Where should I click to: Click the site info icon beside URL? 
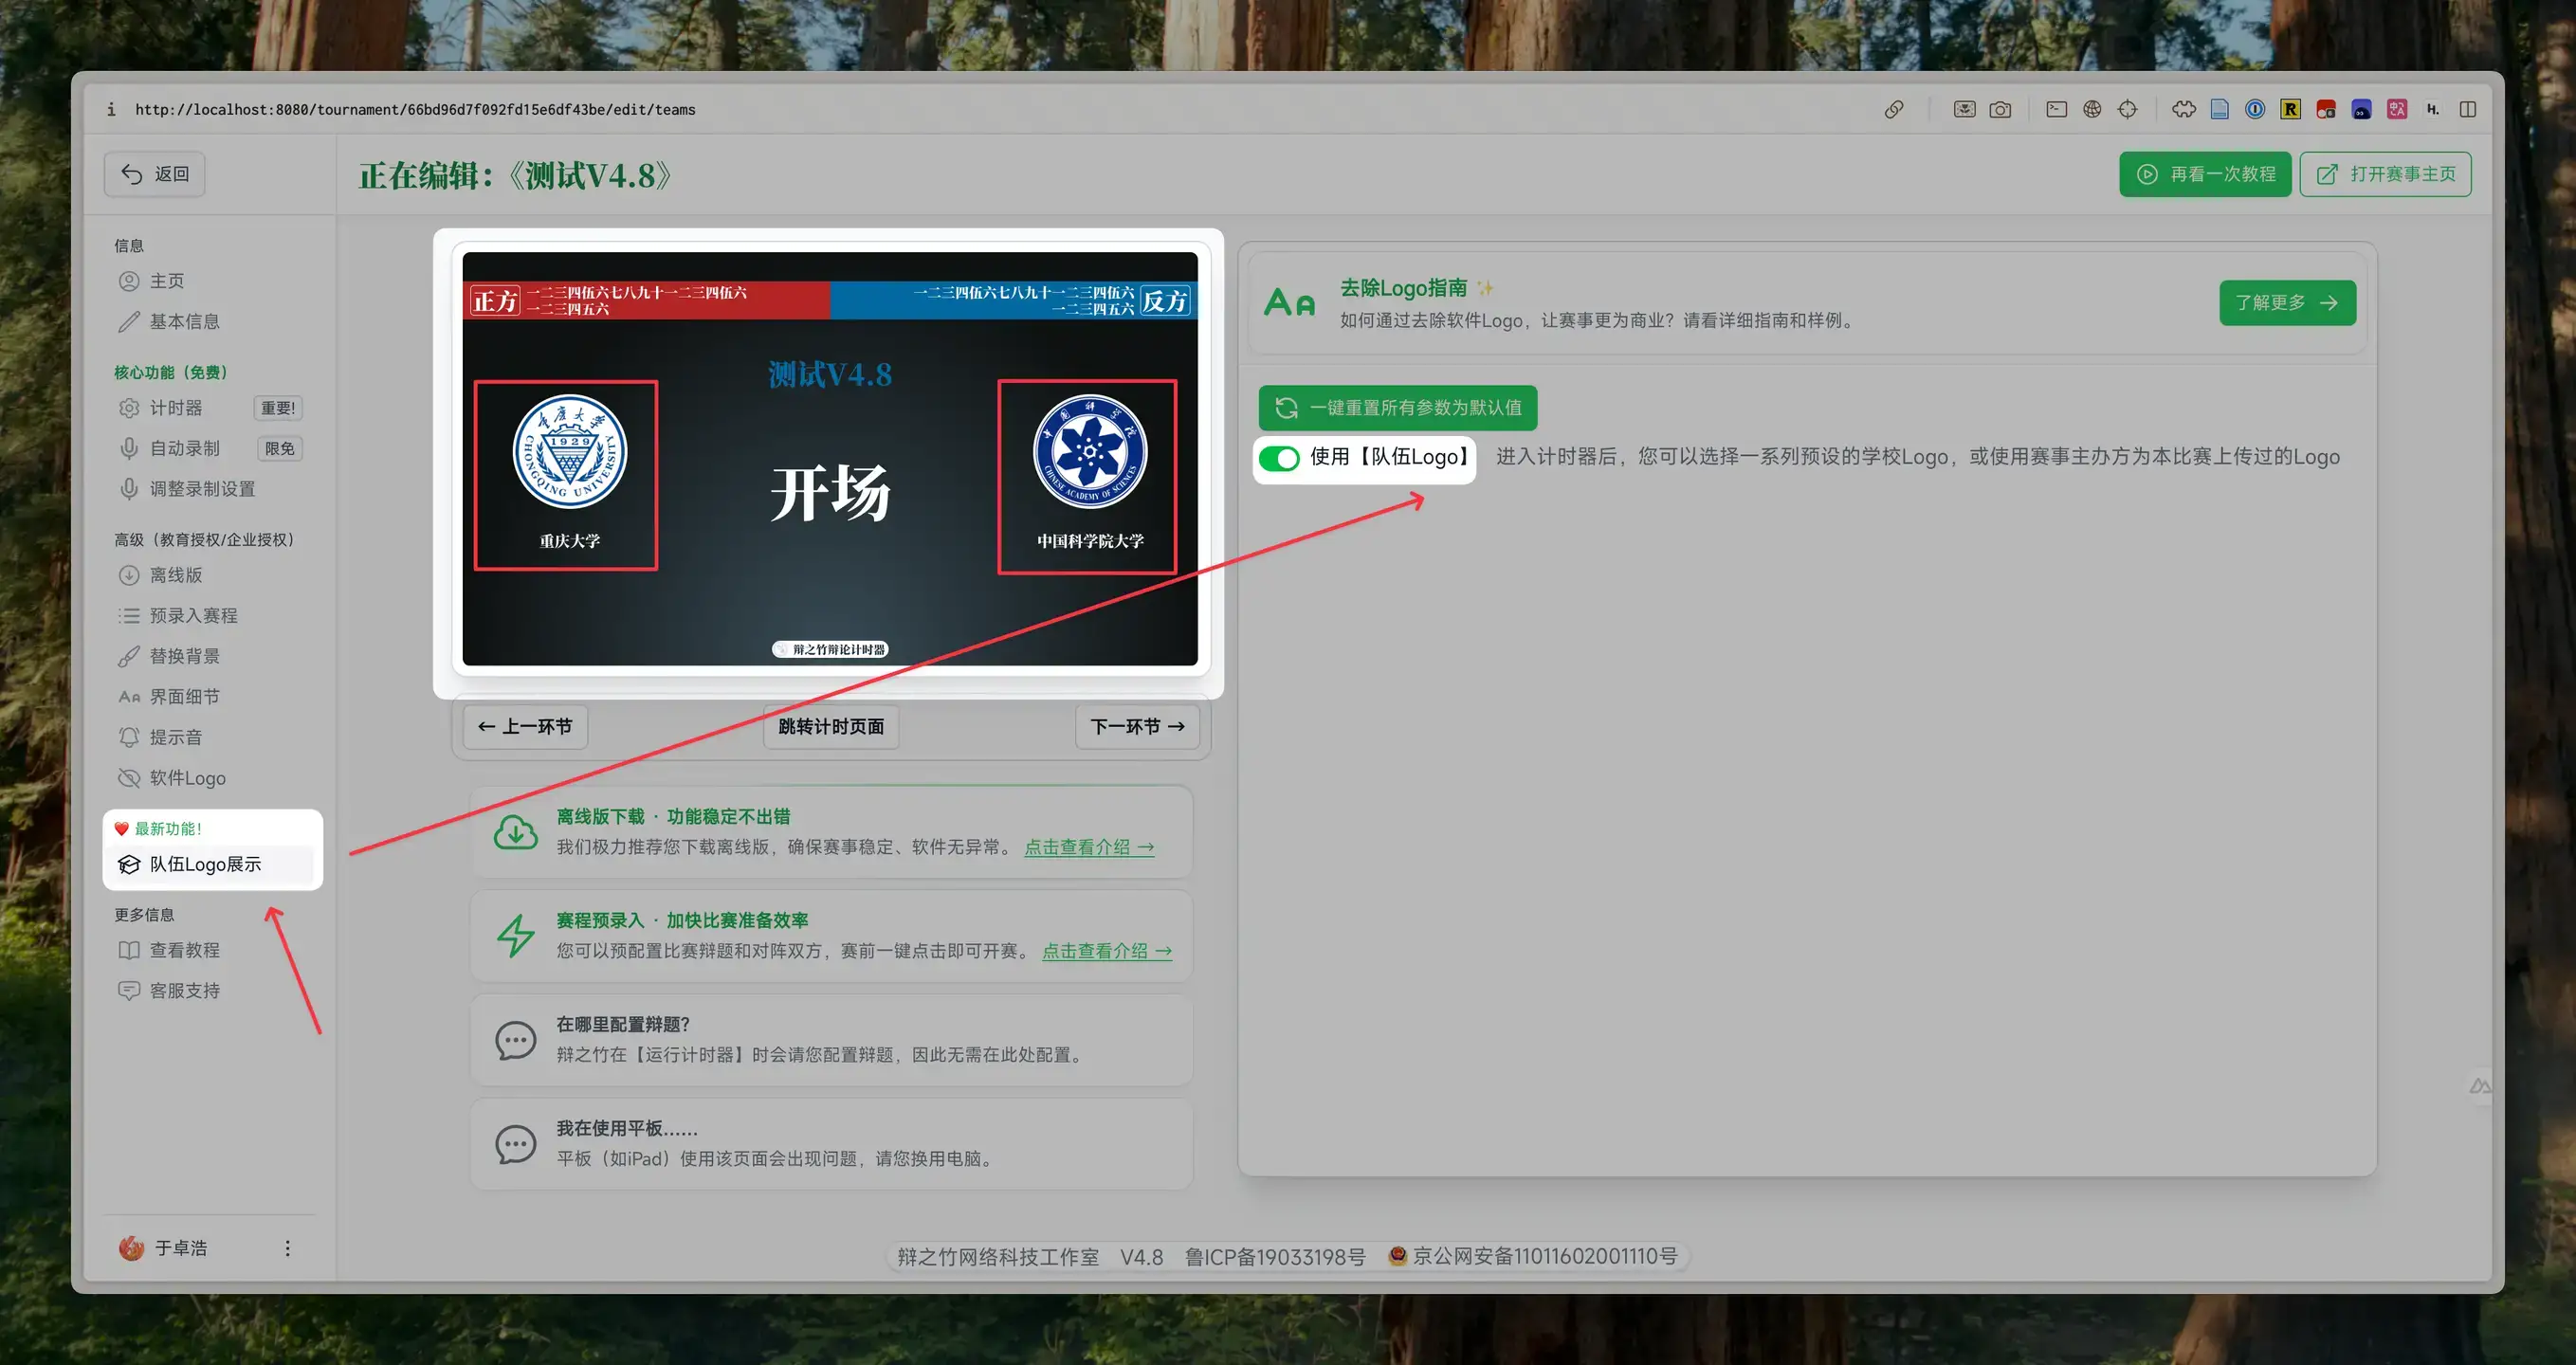111,110
